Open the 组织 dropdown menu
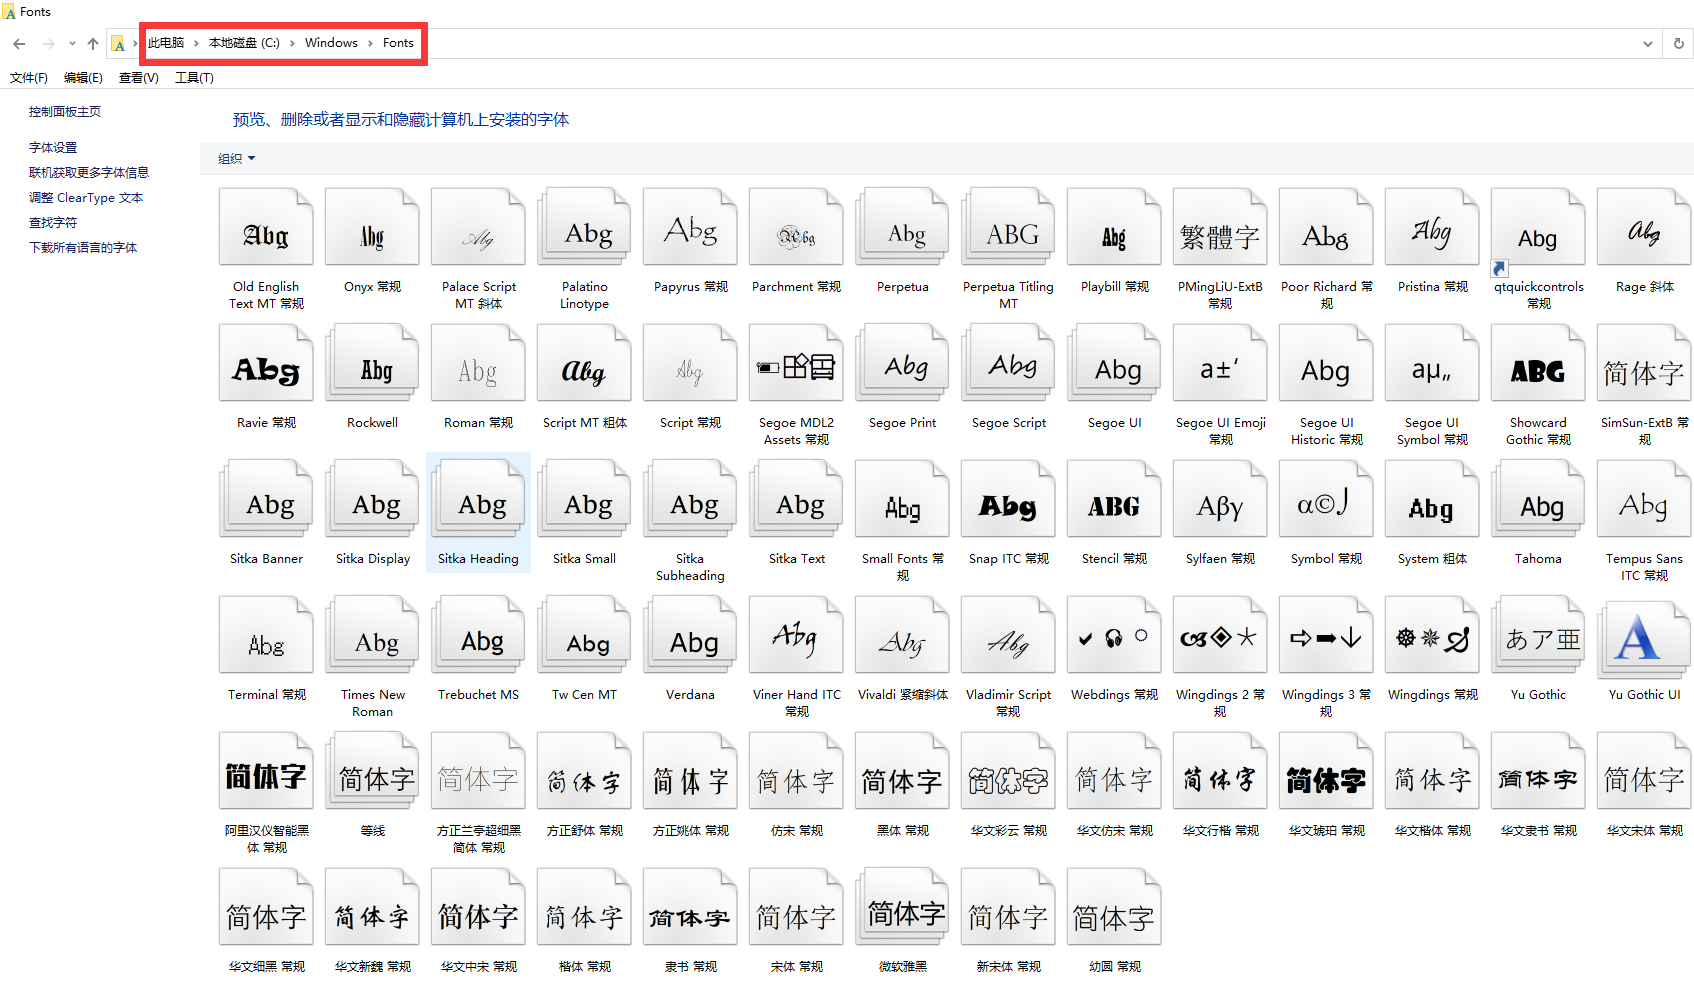This screenshot has width=1694, height=981. [x=237, y=158]
